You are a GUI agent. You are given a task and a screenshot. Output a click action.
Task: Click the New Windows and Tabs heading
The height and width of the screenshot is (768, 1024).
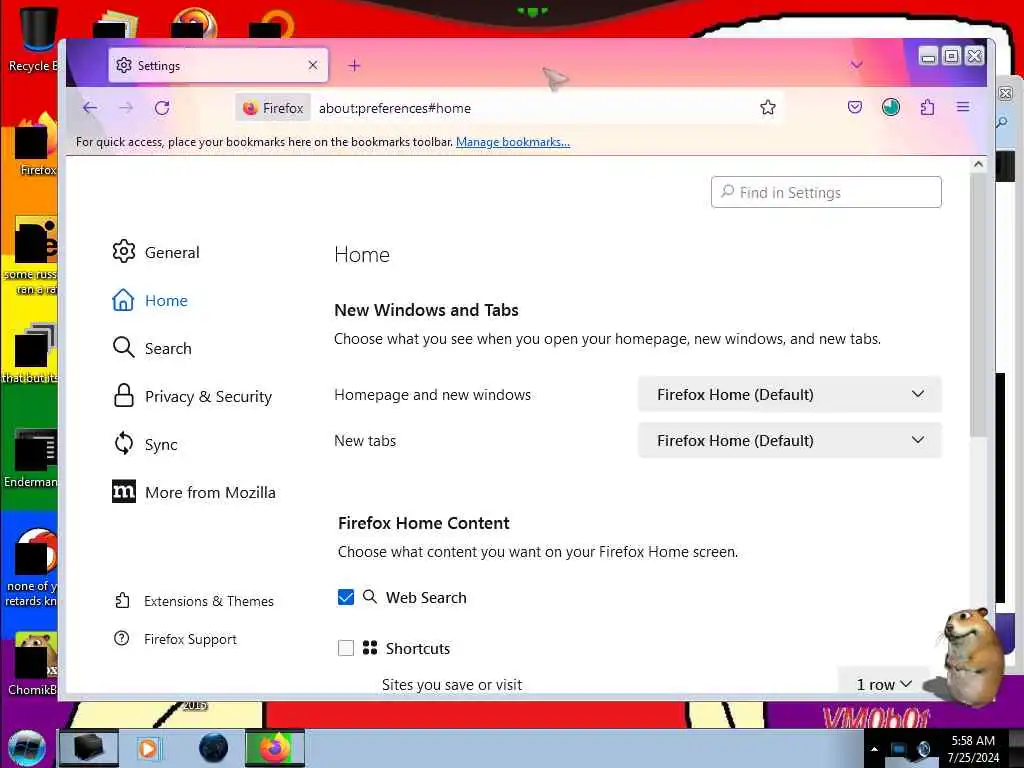pyautogui.click(x=426, y=310)
